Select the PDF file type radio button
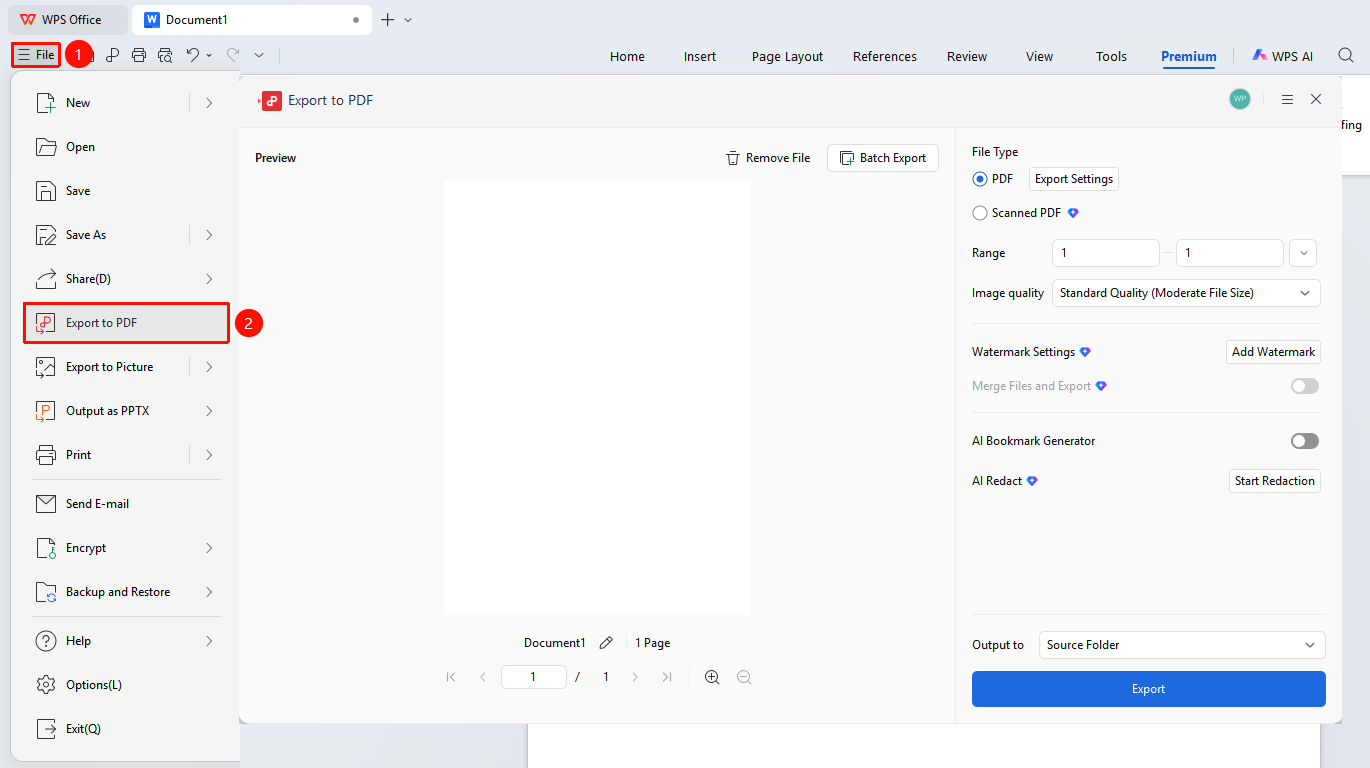Viewport: 1370px width, 768px height. point(980,179)
